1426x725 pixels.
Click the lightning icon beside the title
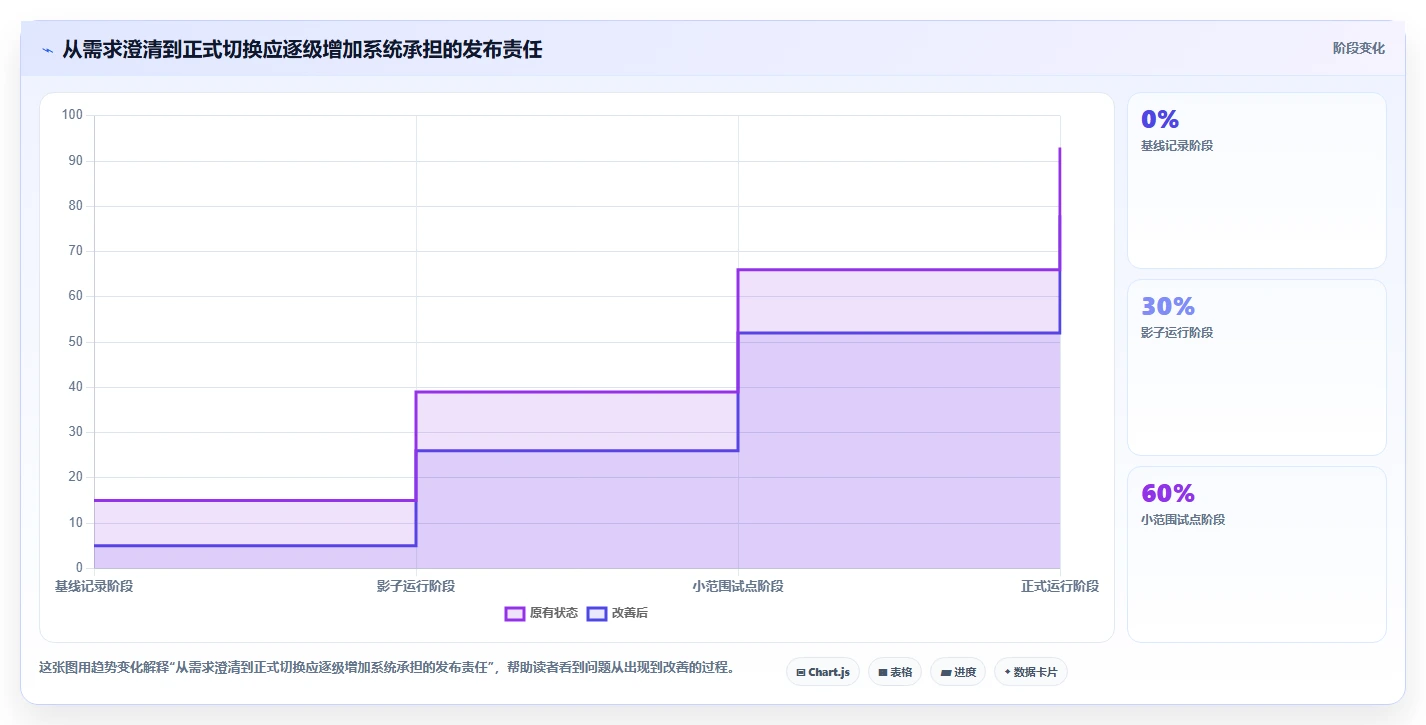click(47, 50)
